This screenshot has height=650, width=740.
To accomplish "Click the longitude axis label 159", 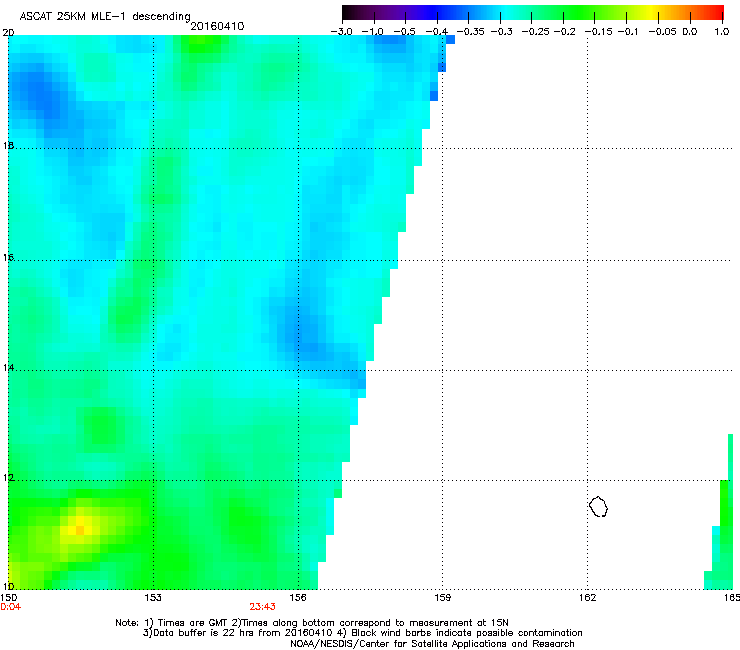I will point(443,598).
